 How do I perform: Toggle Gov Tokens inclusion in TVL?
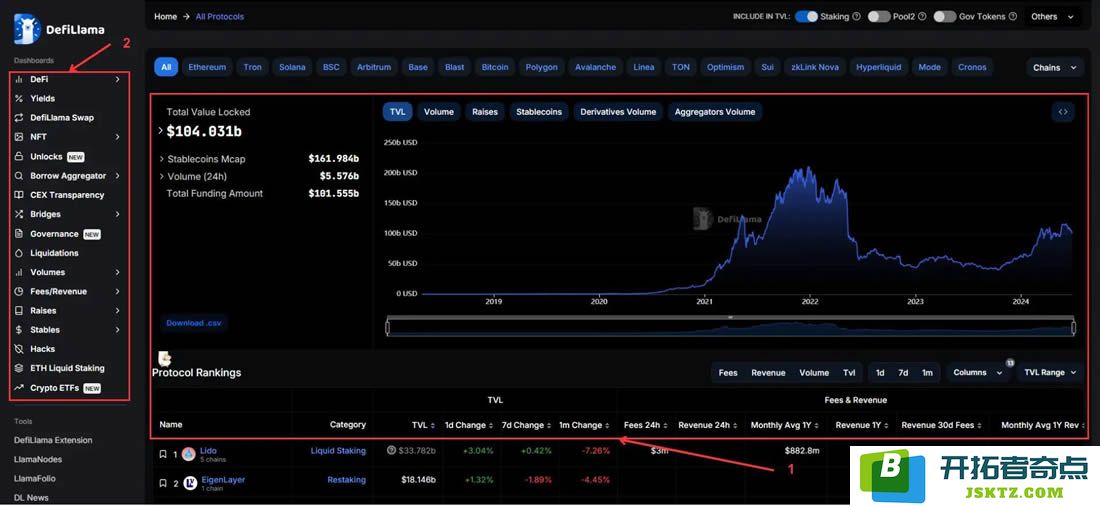[944, 16]
